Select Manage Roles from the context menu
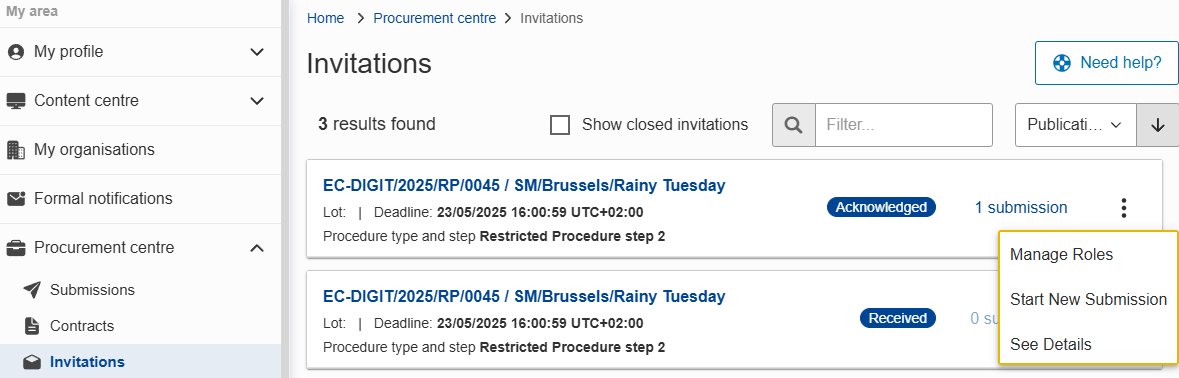 pyautogui.click(x=1061, y=255)
